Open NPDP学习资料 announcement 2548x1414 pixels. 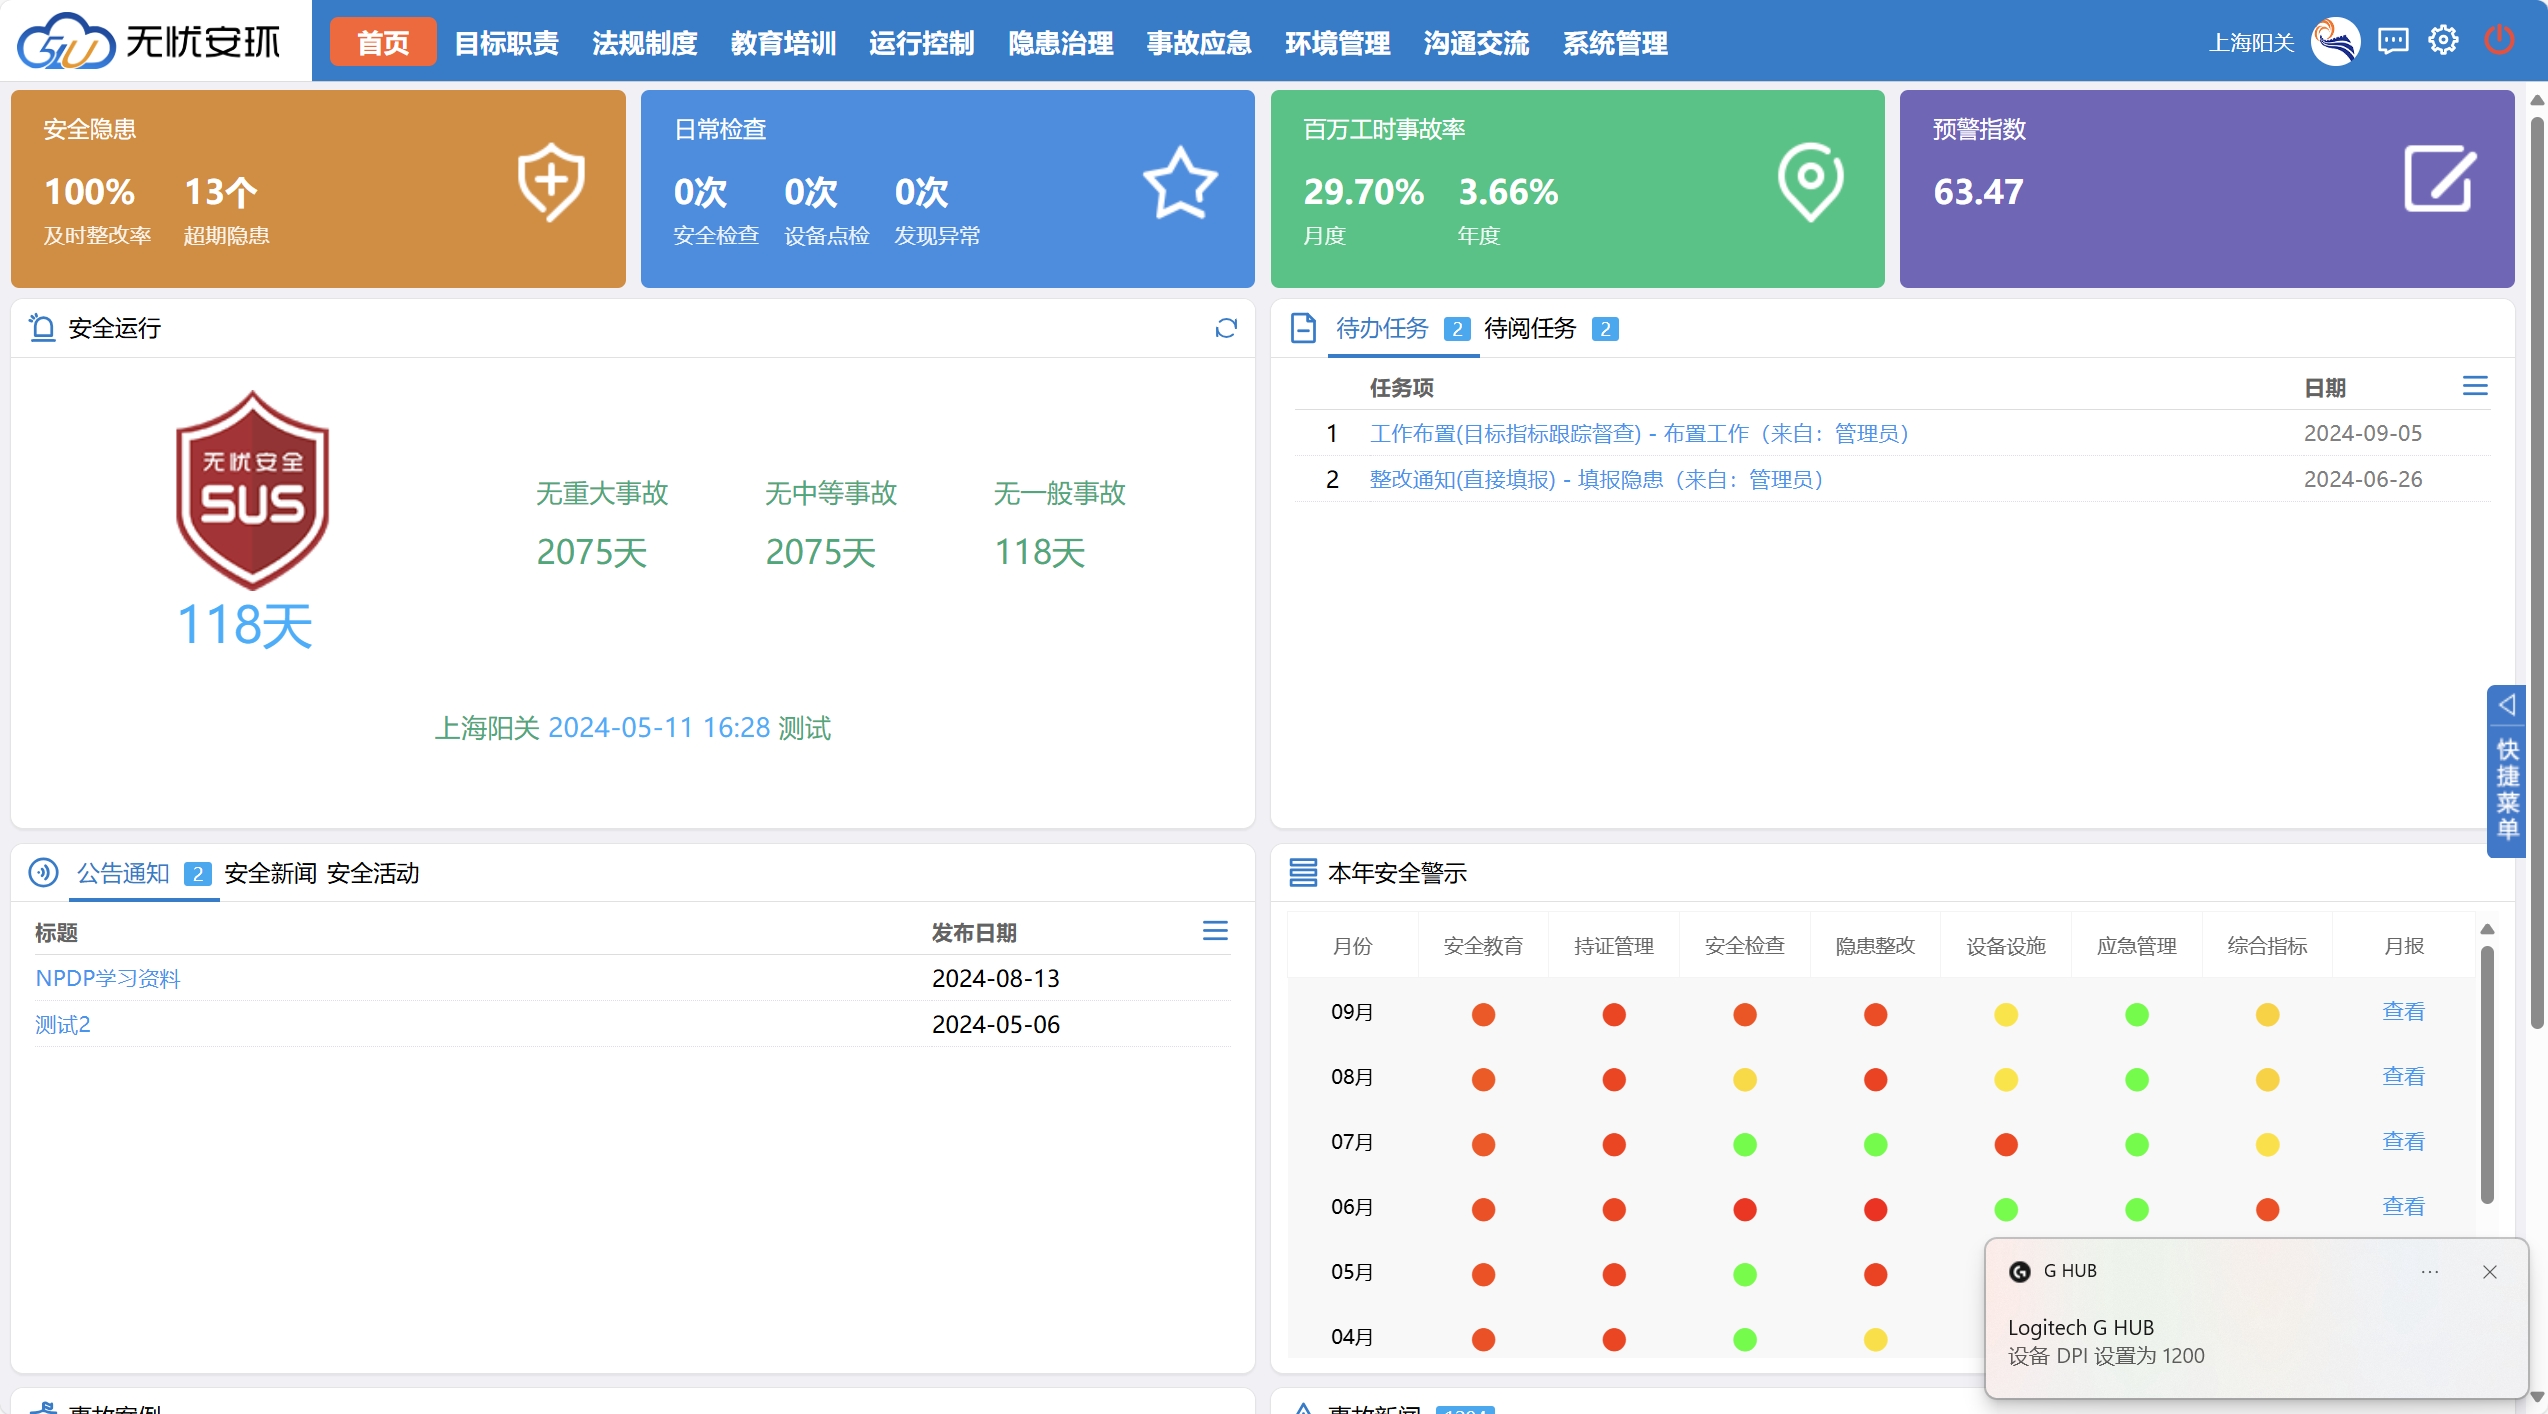coord(108,978)
